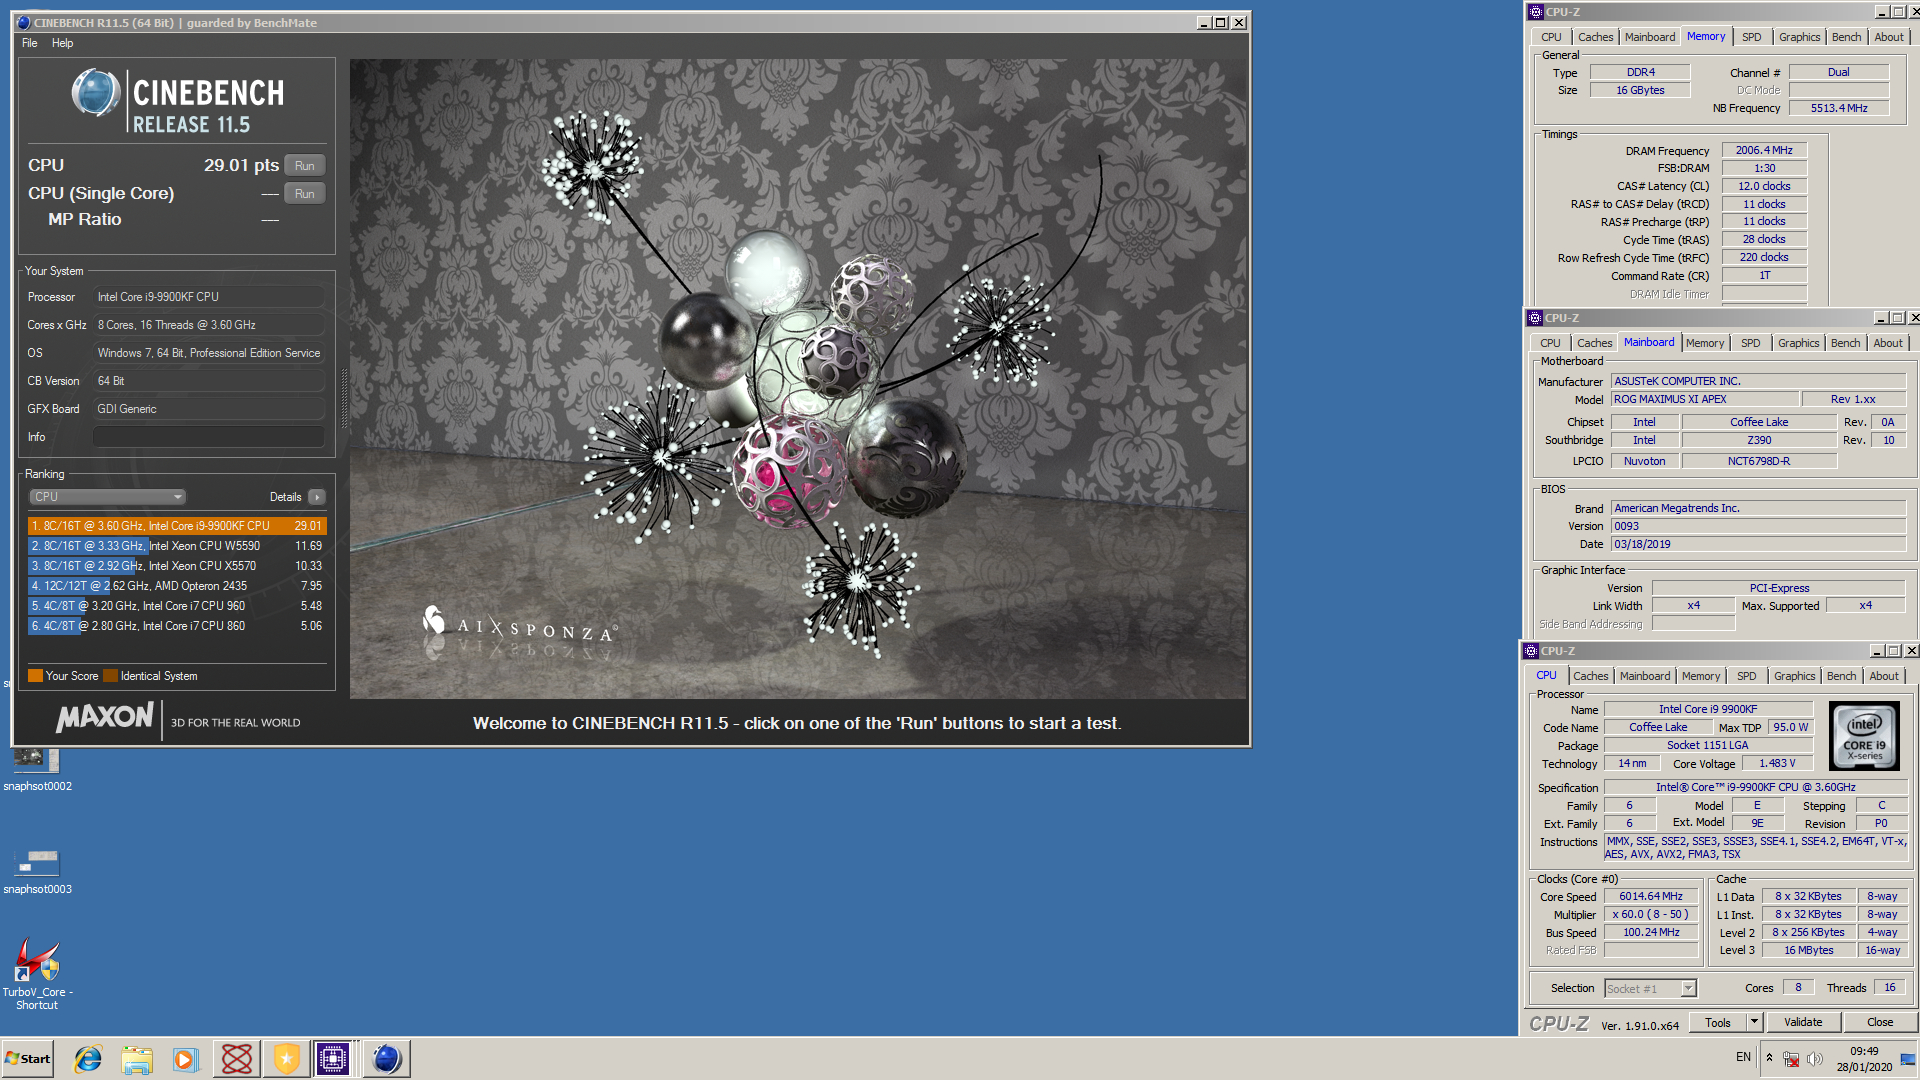Switch to CPU-Z via taskbar chip icon

pos(333,1059)
